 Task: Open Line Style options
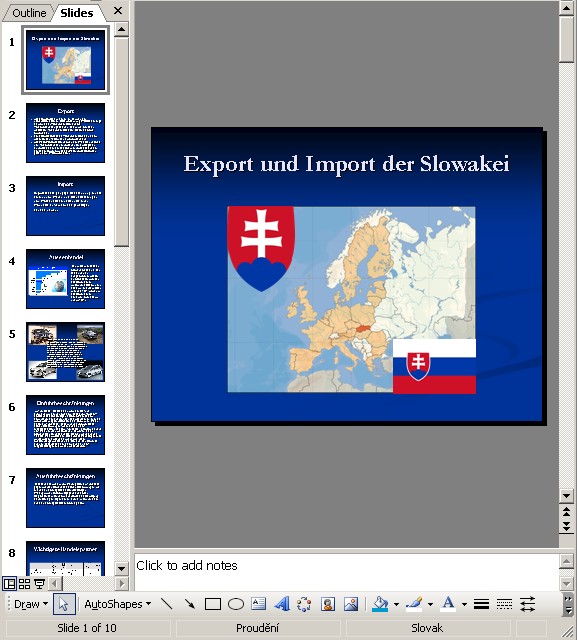(482, 604)
